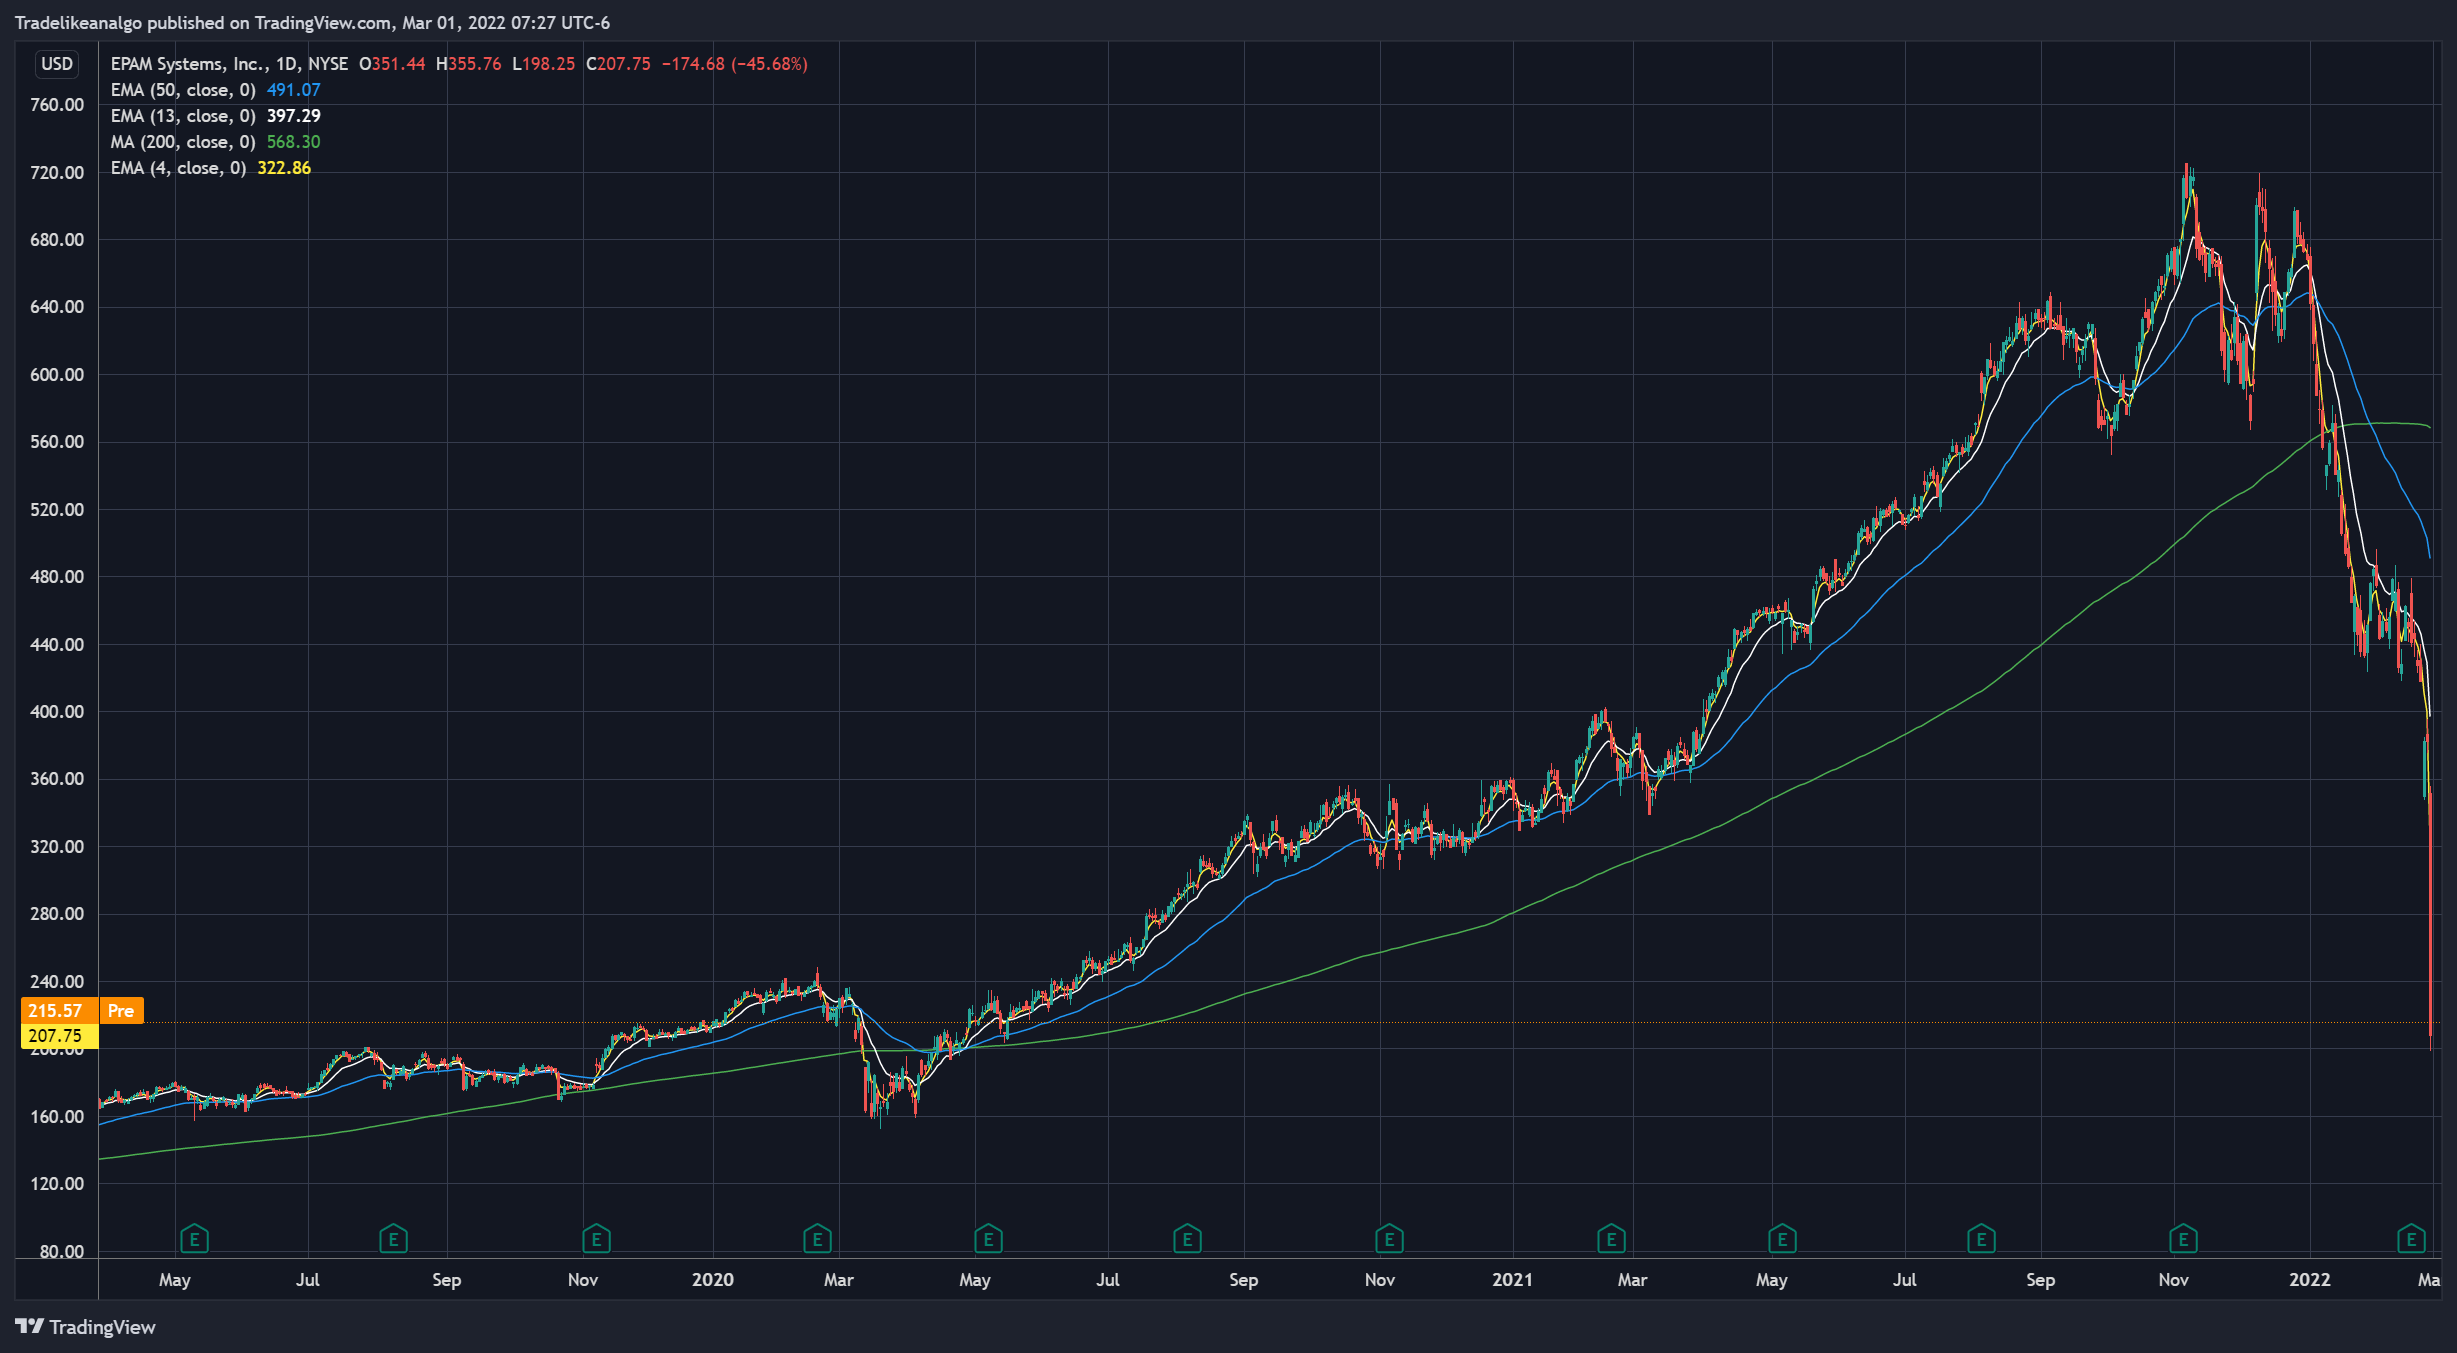Open earnings E marker between Jul and Sep 2020
The height and width of the screenshot is (1353, 2457).
[x=1187, y=1240]
